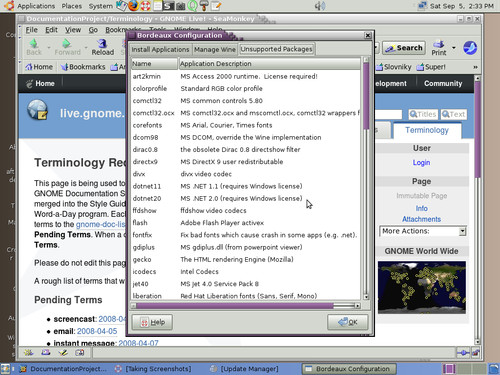Click the Titles search button
The image size is (500, 375).
pos(423,114)
